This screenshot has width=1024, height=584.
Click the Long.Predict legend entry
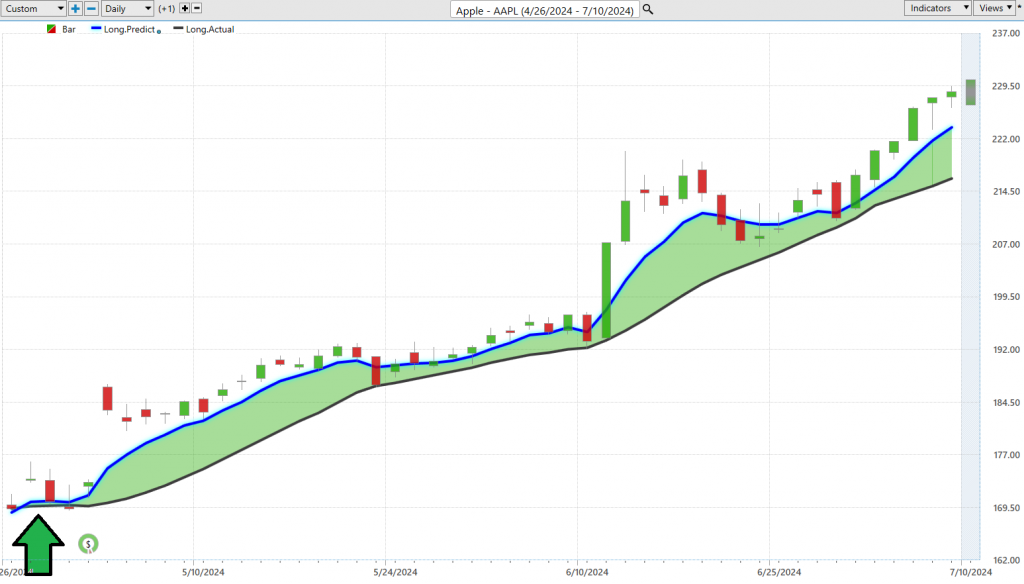point(123,29)
